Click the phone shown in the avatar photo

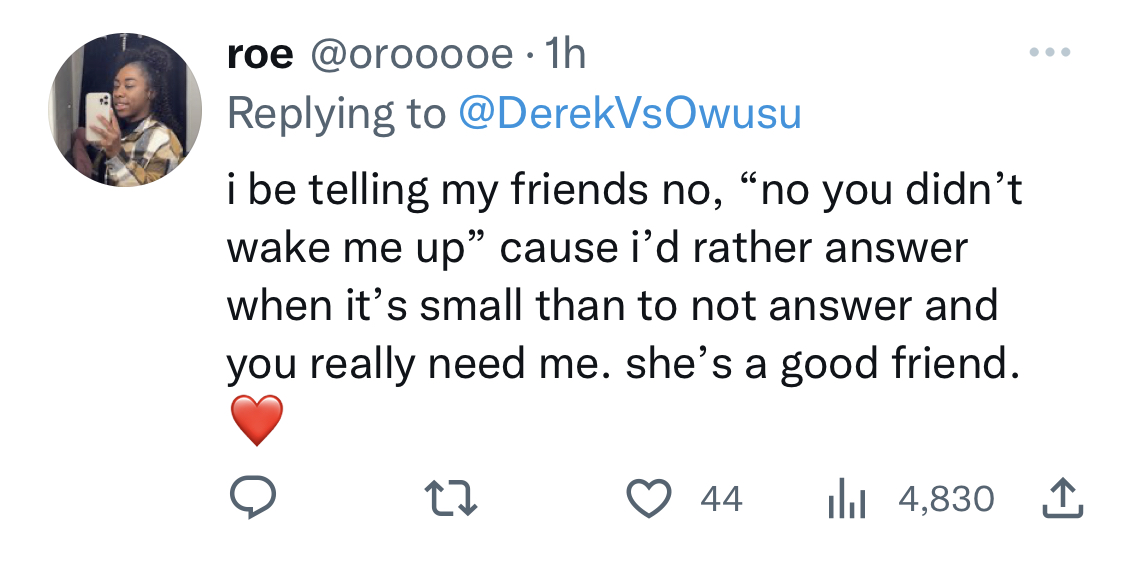pos(98,116)
